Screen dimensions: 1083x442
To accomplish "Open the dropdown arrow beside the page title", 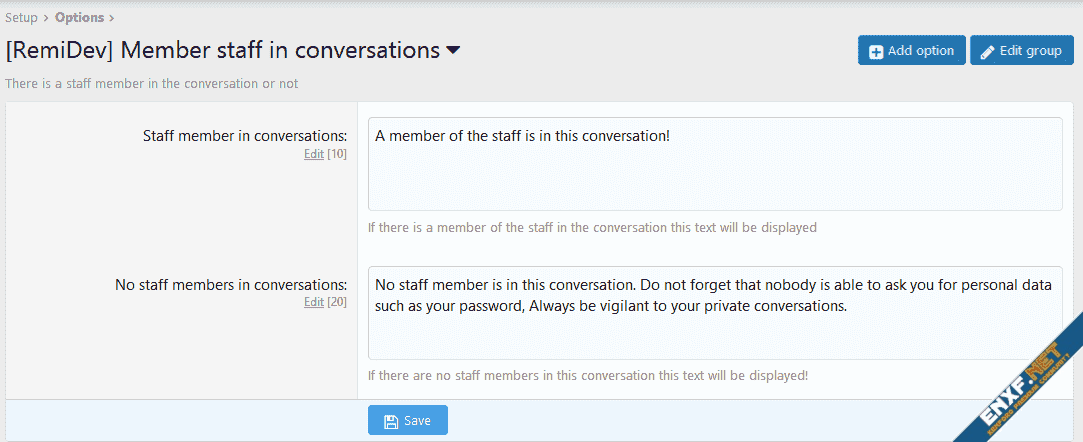I will [x=453, y=50].
